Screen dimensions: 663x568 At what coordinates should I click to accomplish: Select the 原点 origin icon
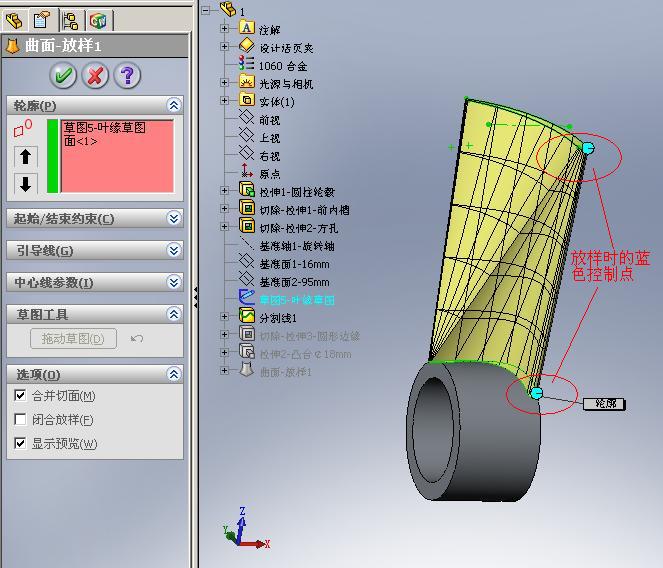click(x=247, y=171)
